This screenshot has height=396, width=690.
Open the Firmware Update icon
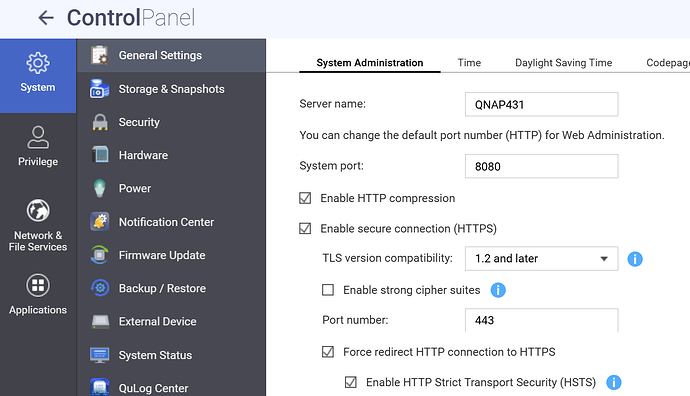point(100,255)
